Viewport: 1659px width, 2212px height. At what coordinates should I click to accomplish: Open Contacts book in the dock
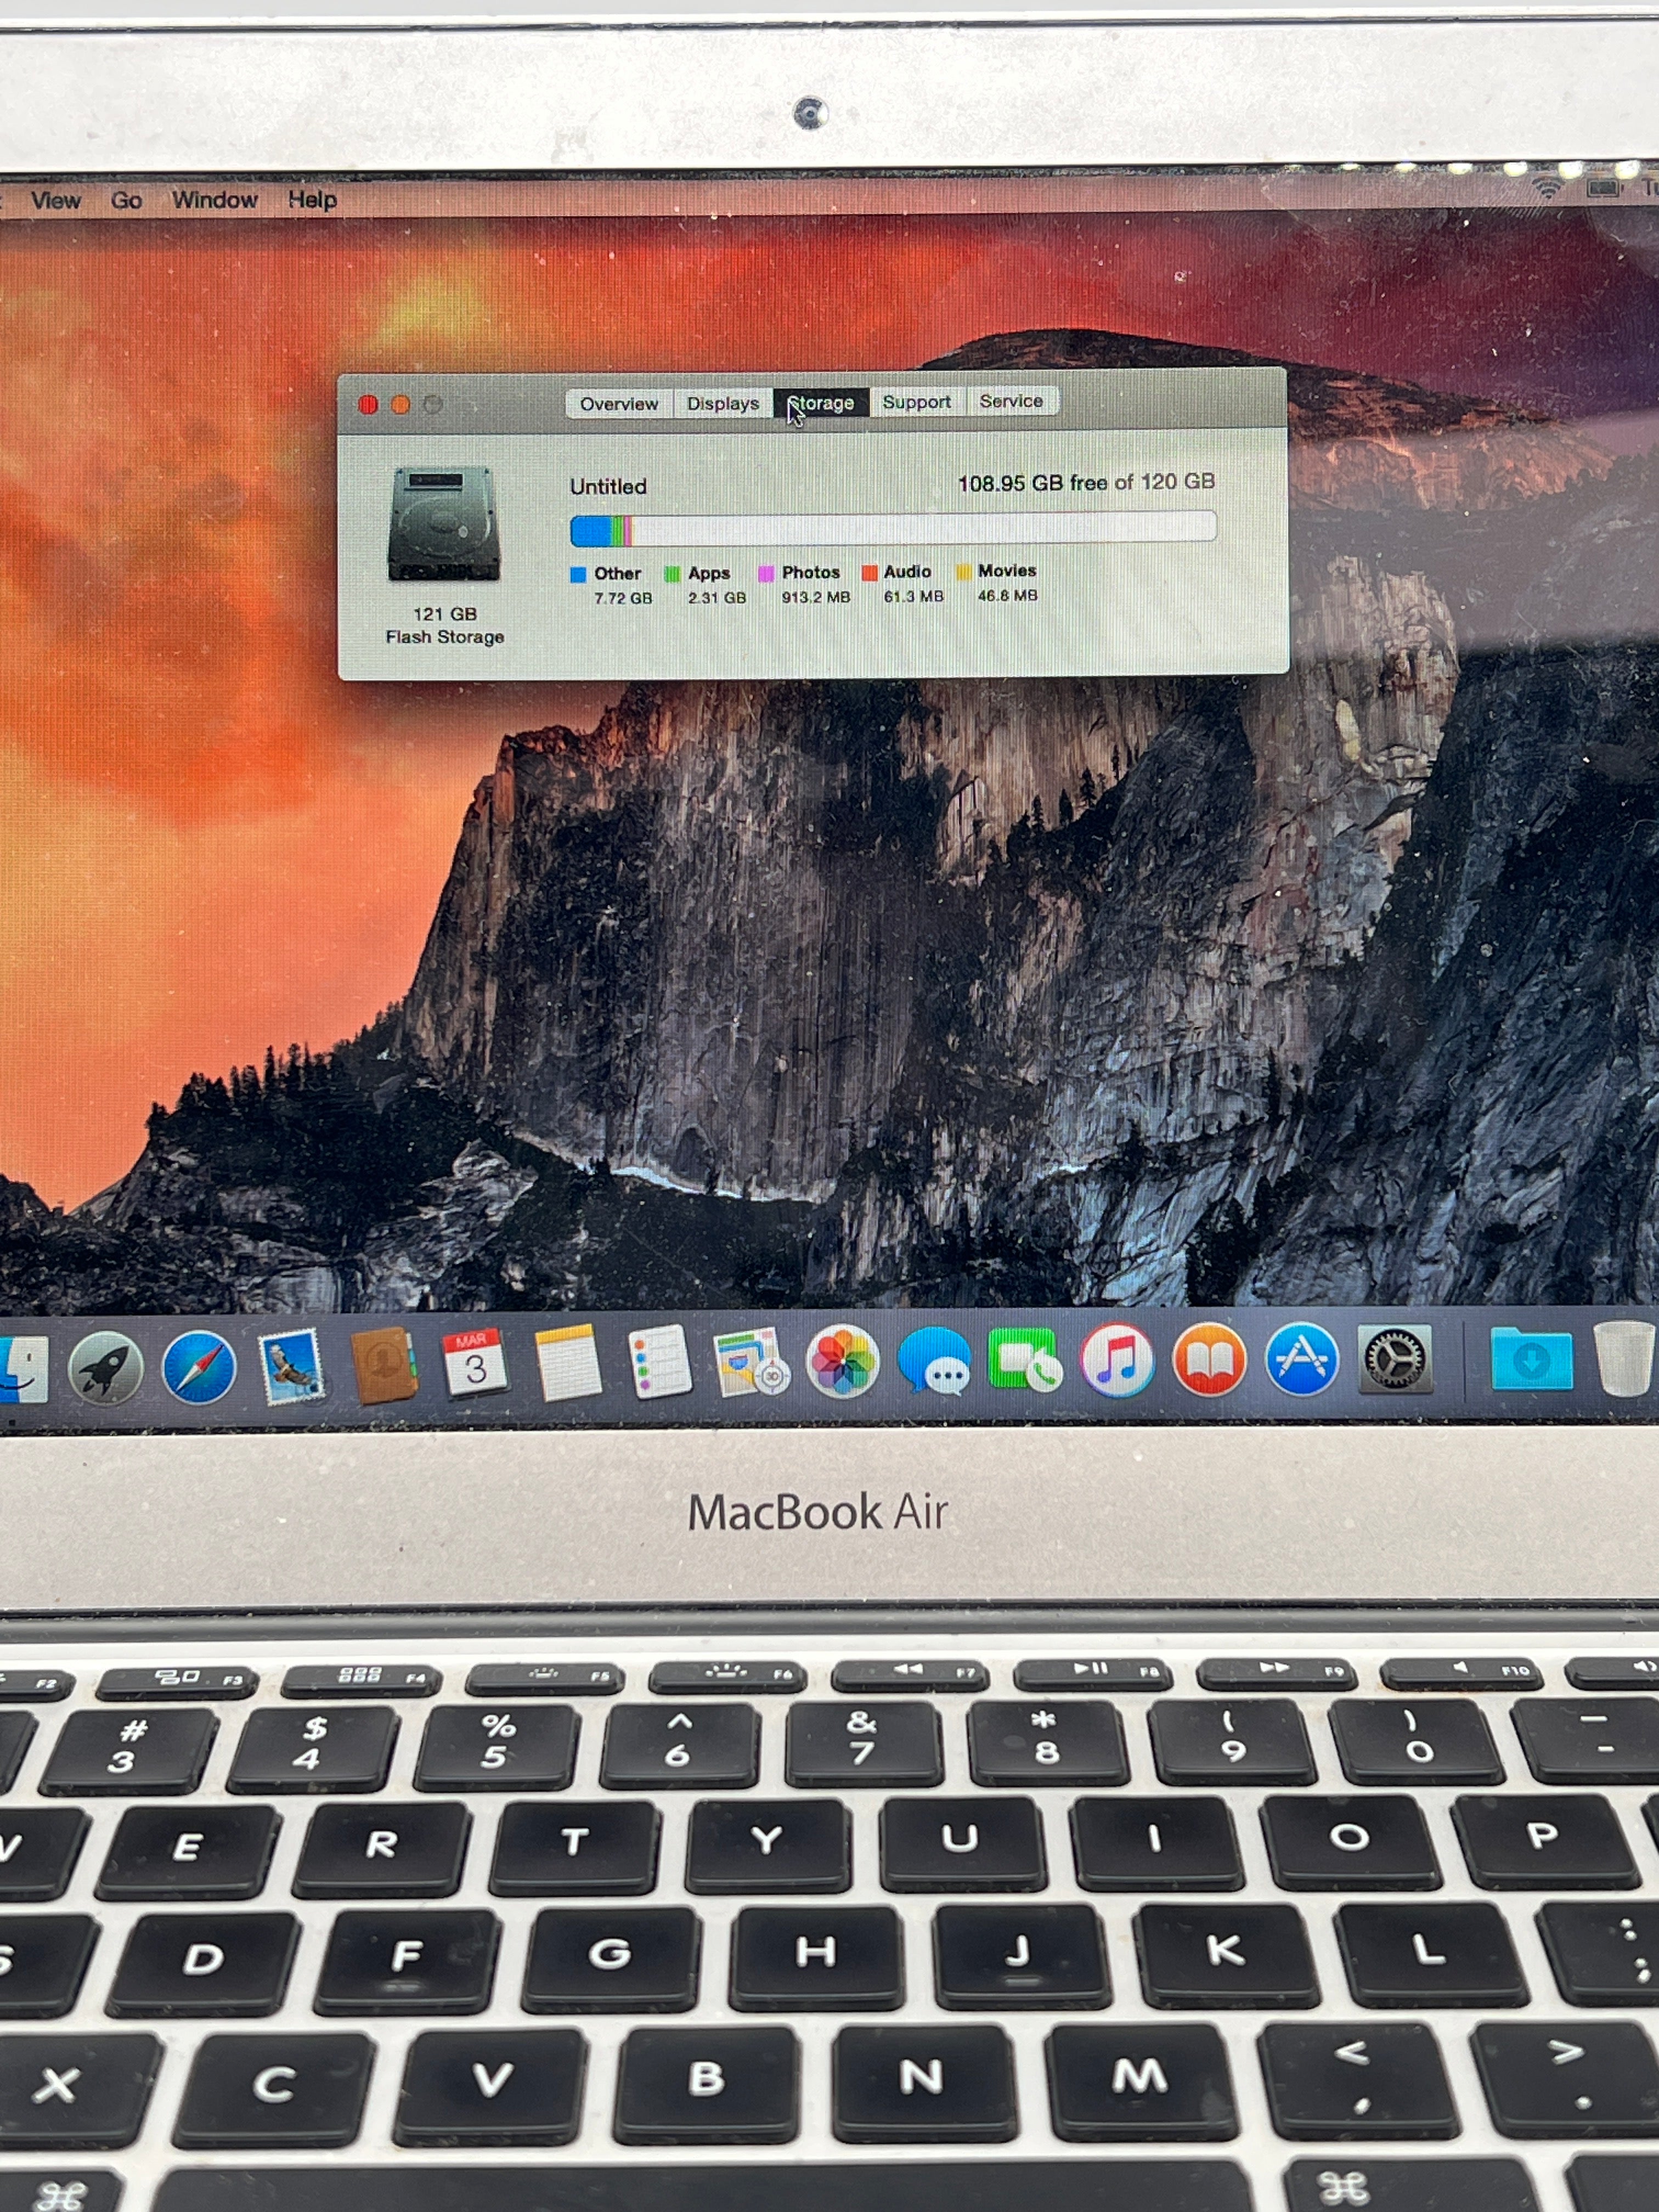(x=383, y=1365)
